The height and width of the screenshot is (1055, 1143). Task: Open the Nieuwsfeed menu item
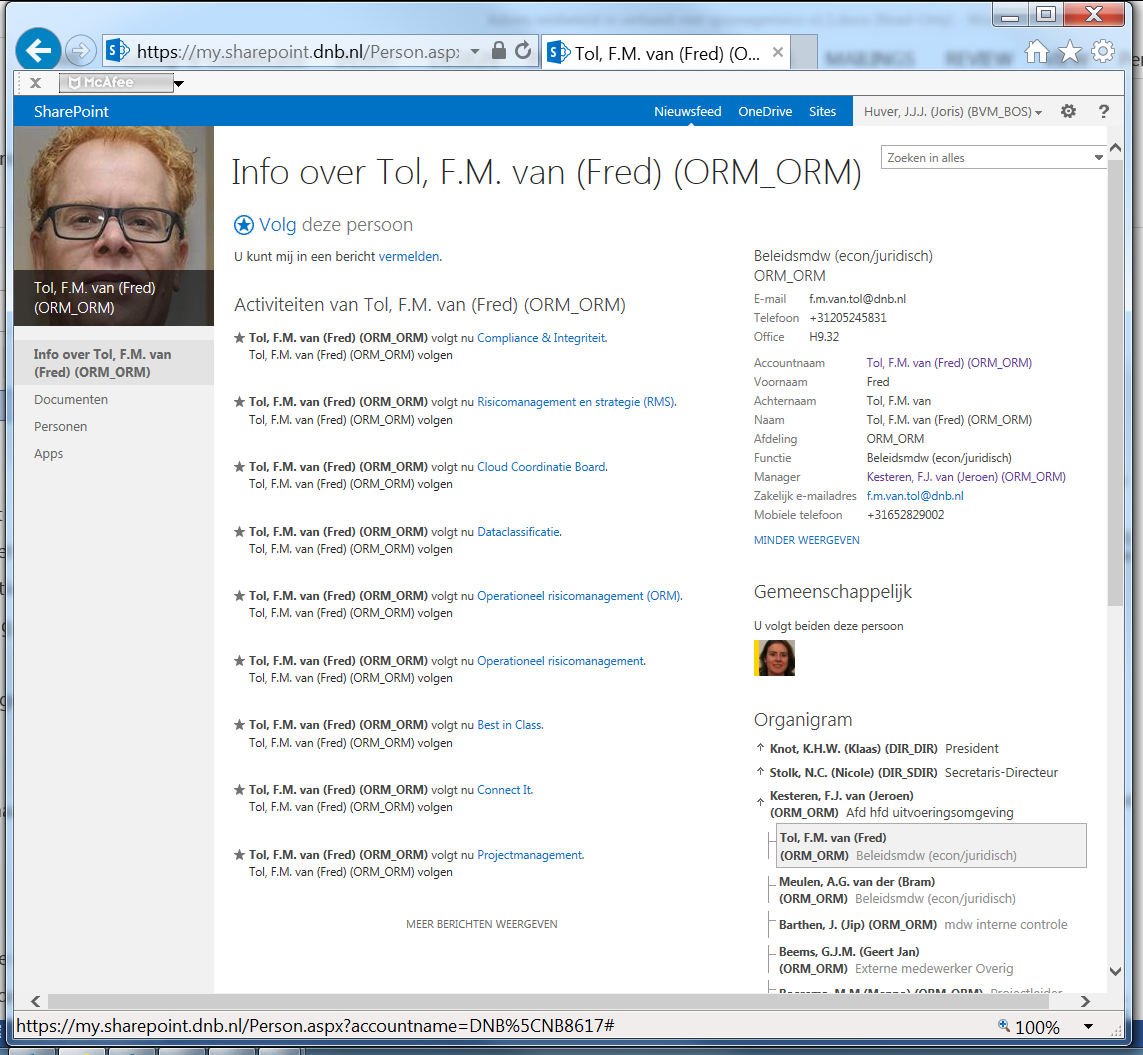687,112
